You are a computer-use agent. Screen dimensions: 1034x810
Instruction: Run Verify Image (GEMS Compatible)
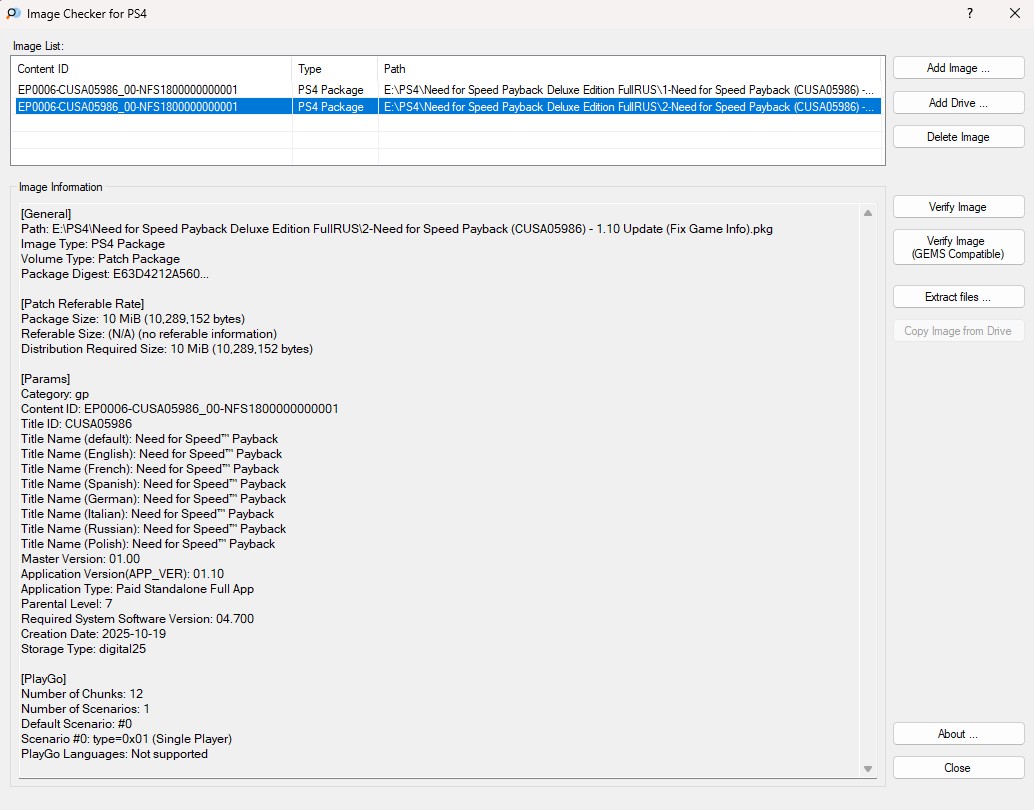pyautogui.click(x=958, y=247)
